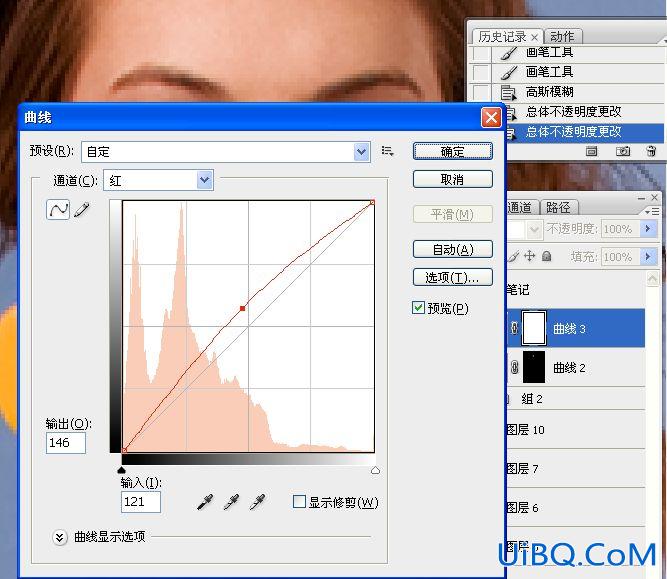Click the bottom-left endpoint of the curve
Image resolution: width=667 pixels, height=579 pixels.
click(124, 450)
